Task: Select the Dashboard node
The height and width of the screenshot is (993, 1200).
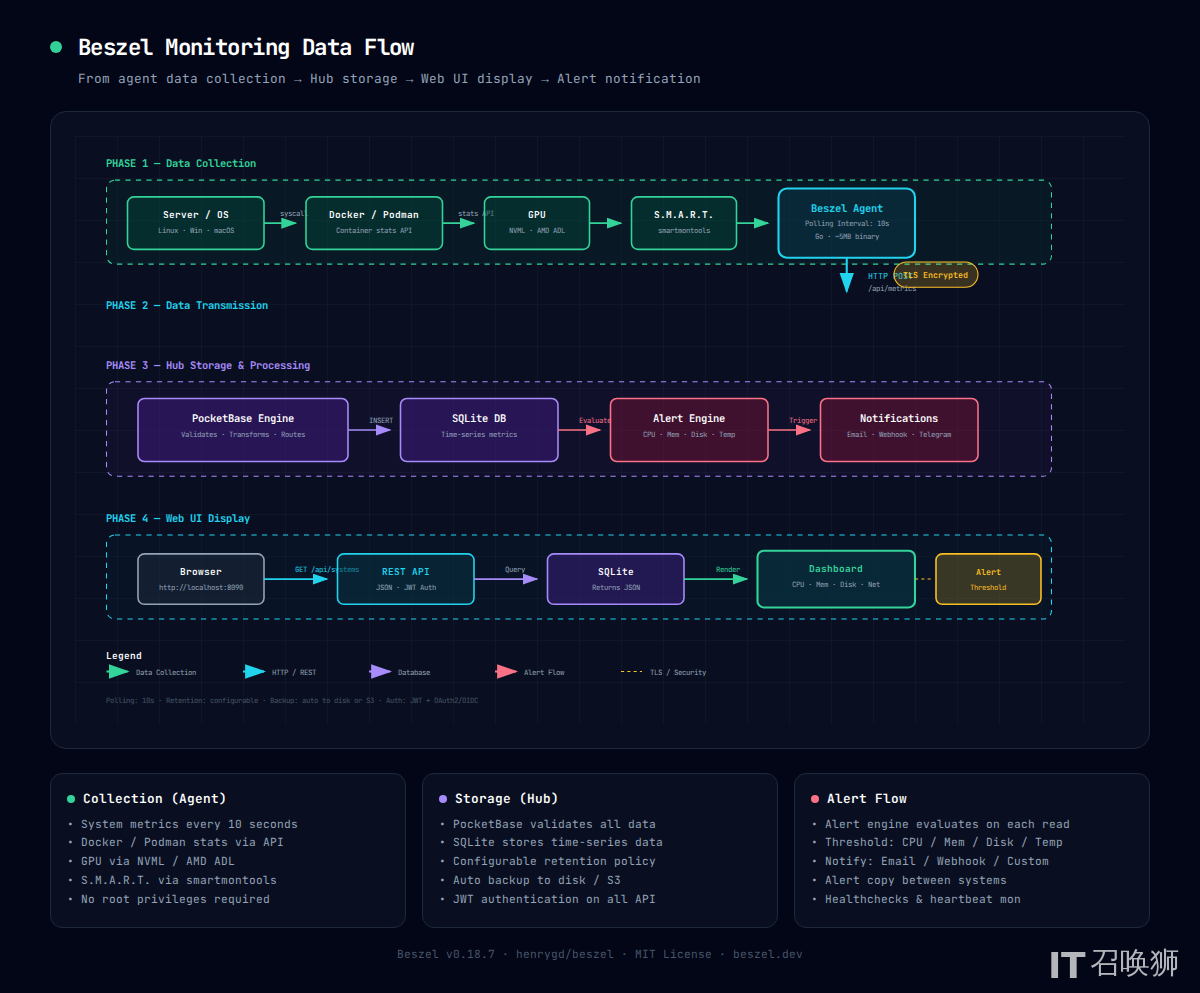Action: (x=836, y=579)
